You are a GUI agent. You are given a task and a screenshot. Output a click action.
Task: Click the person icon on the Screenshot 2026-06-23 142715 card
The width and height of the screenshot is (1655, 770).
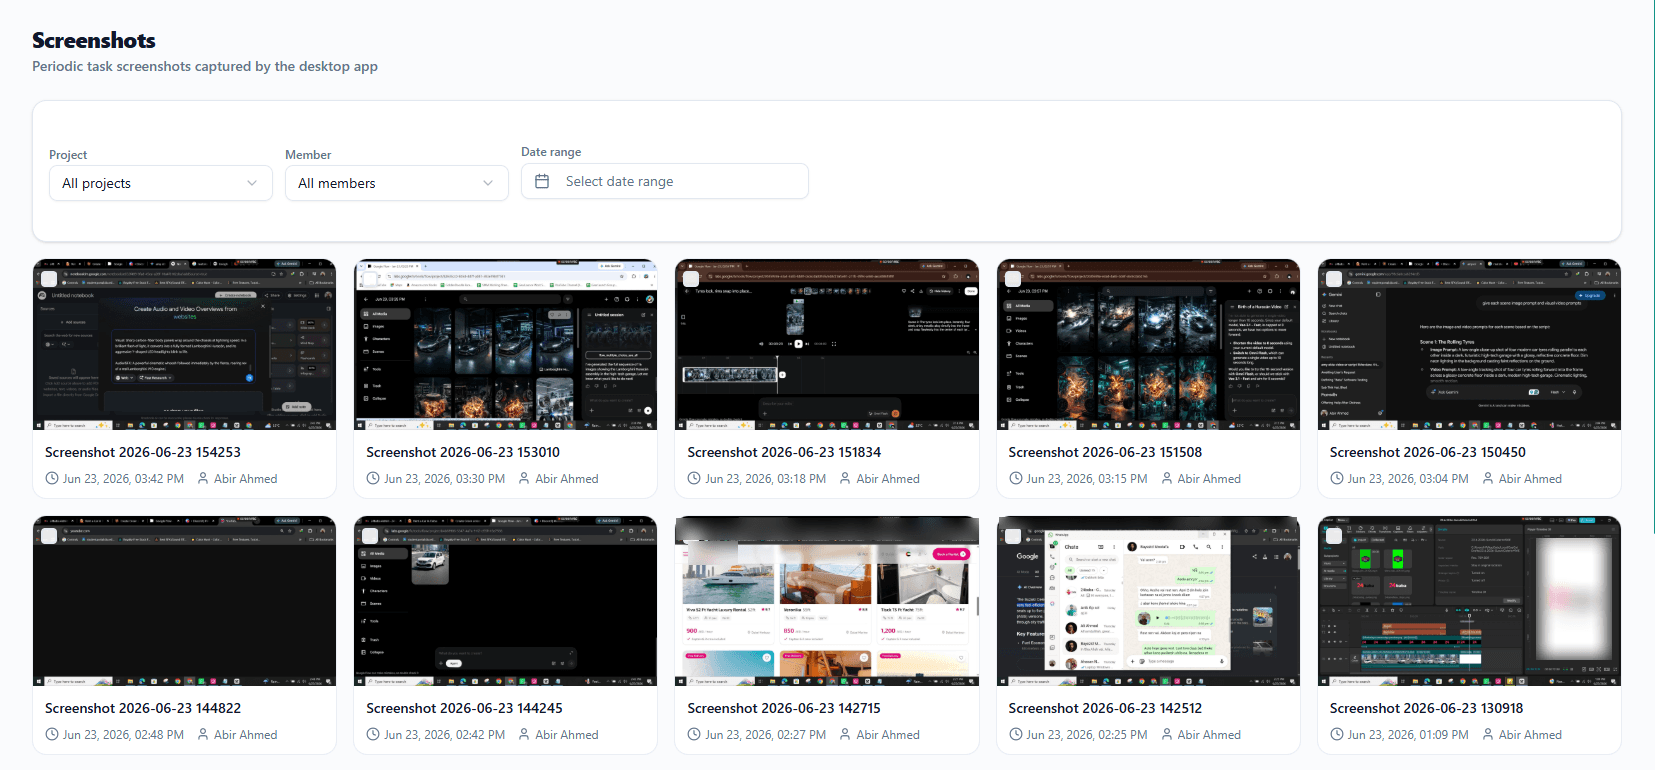tap(845, 735)
